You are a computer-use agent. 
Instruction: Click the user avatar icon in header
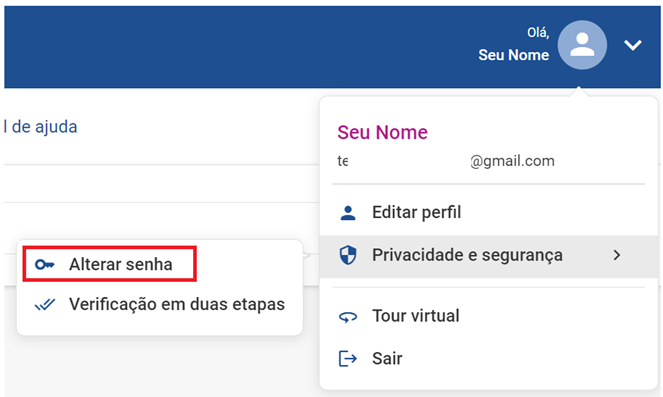click(582, 45)
